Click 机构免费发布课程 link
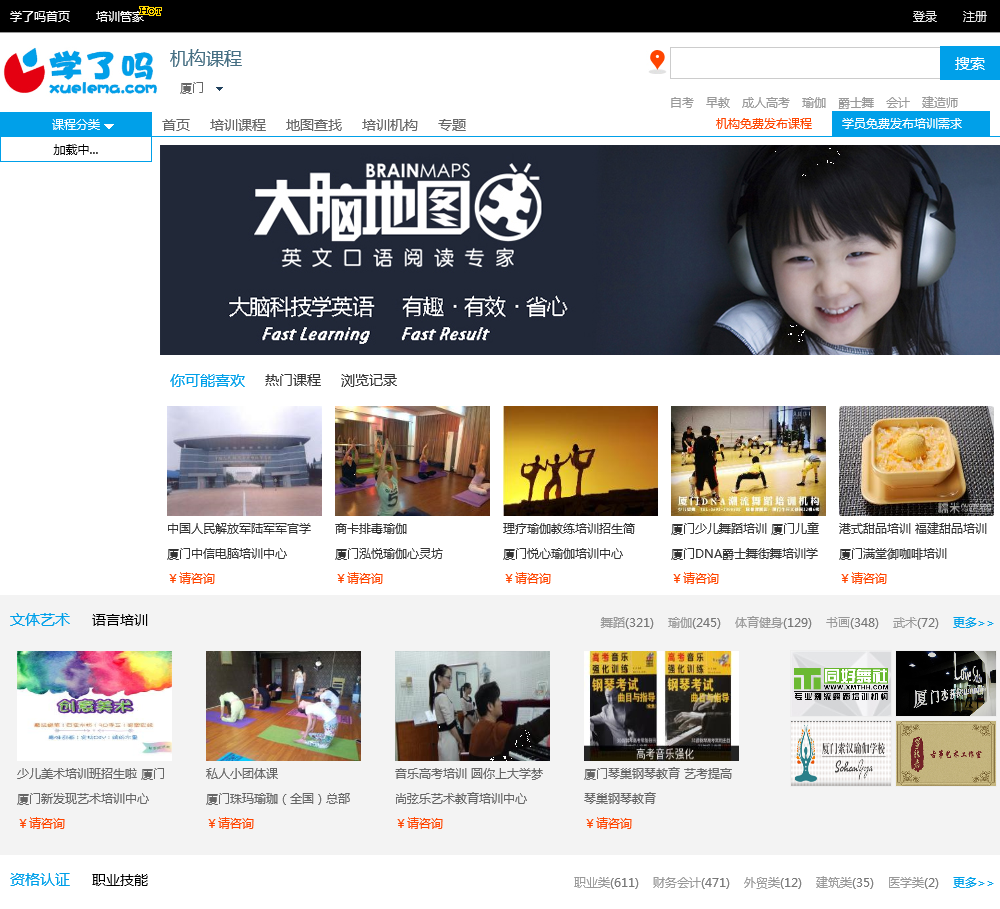The height and width of the screenshot is (909, 1000). pyautogui.click(x=763, y=124)
